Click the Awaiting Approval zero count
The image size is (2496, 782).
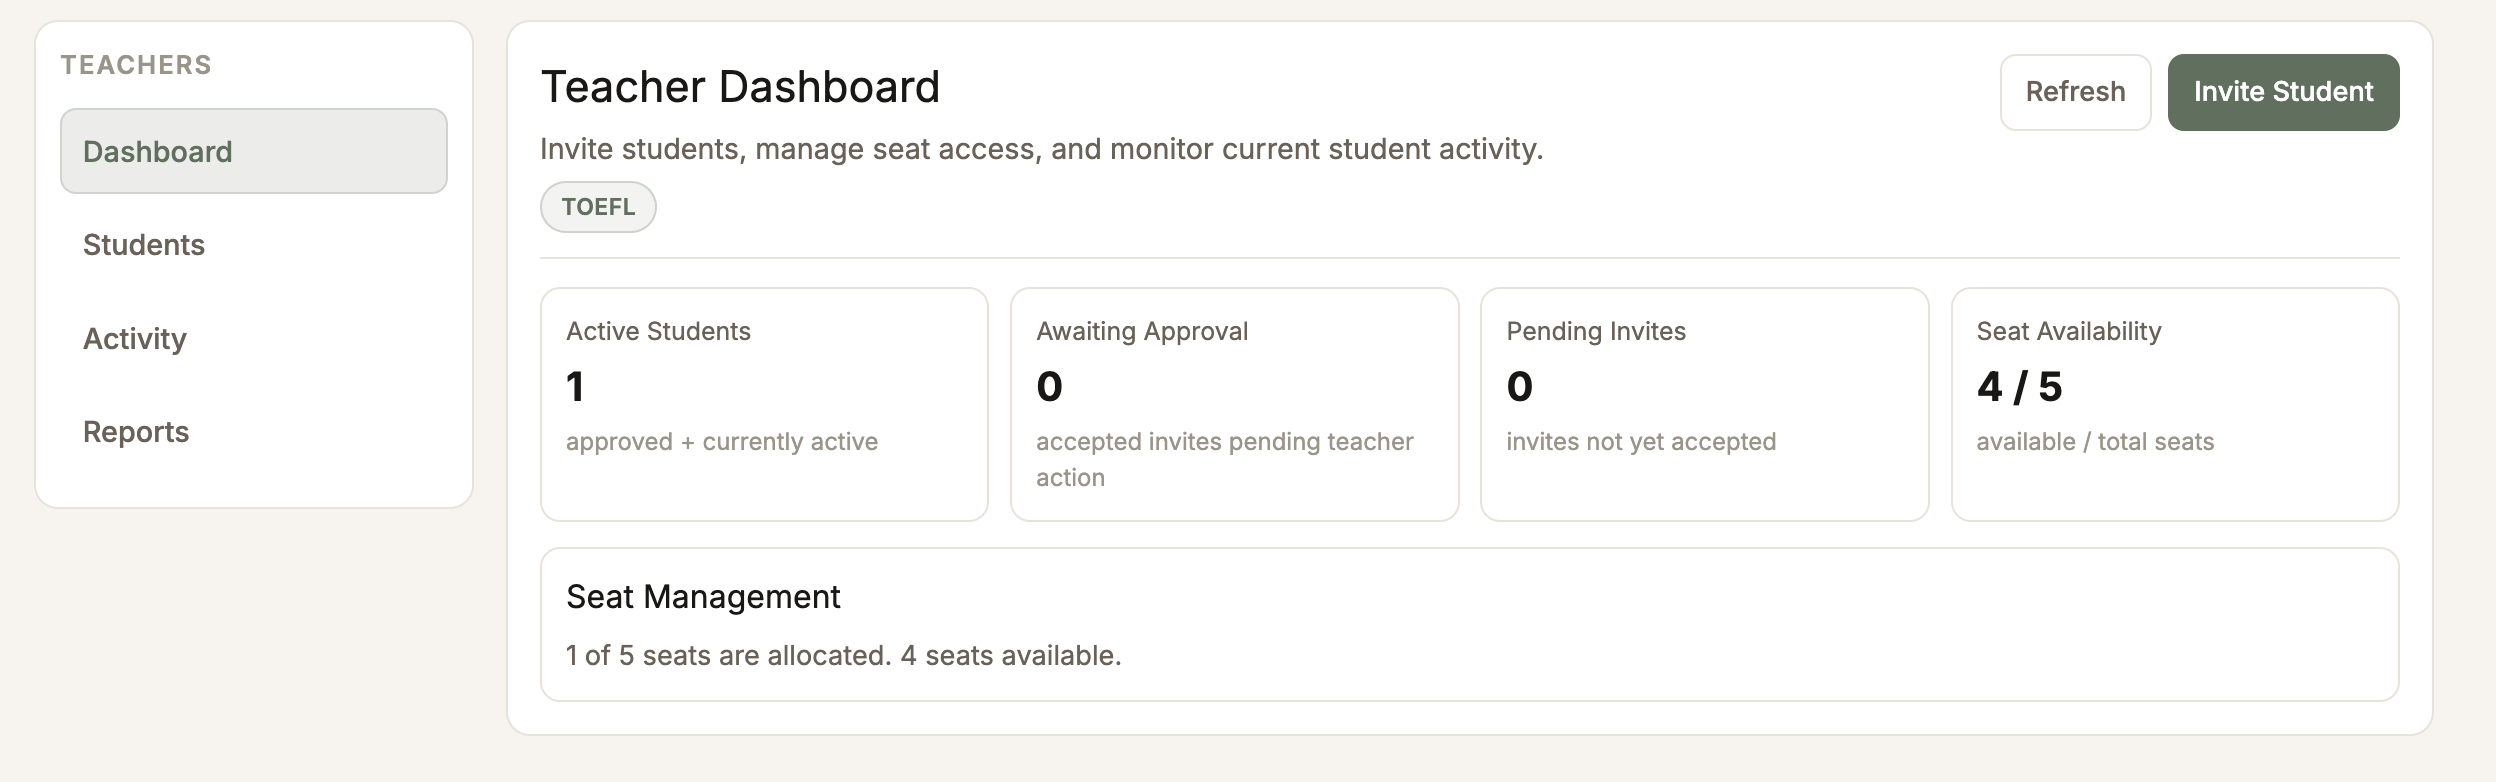point(1046,385)
